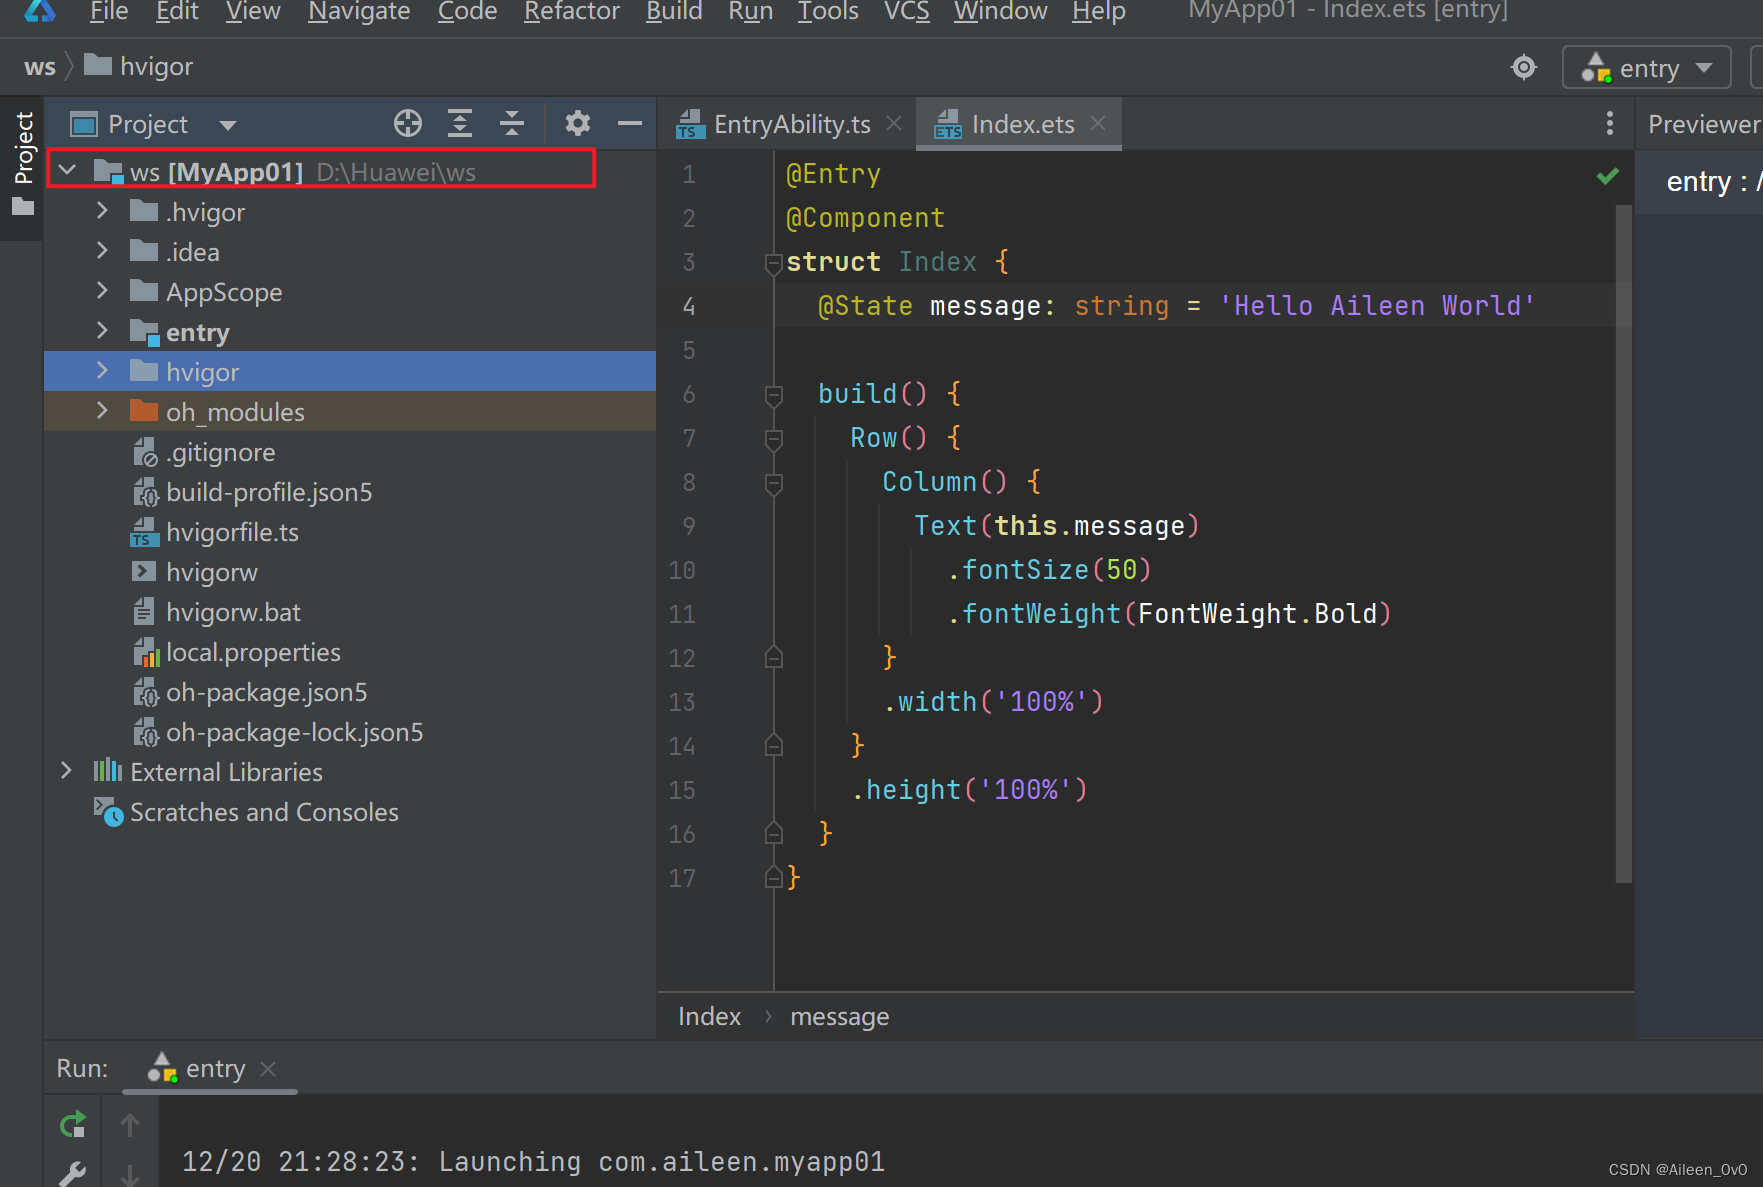1763x1187 pixels.
Task: Click the locate target icon in Project panel
Action: click(408, 124)
